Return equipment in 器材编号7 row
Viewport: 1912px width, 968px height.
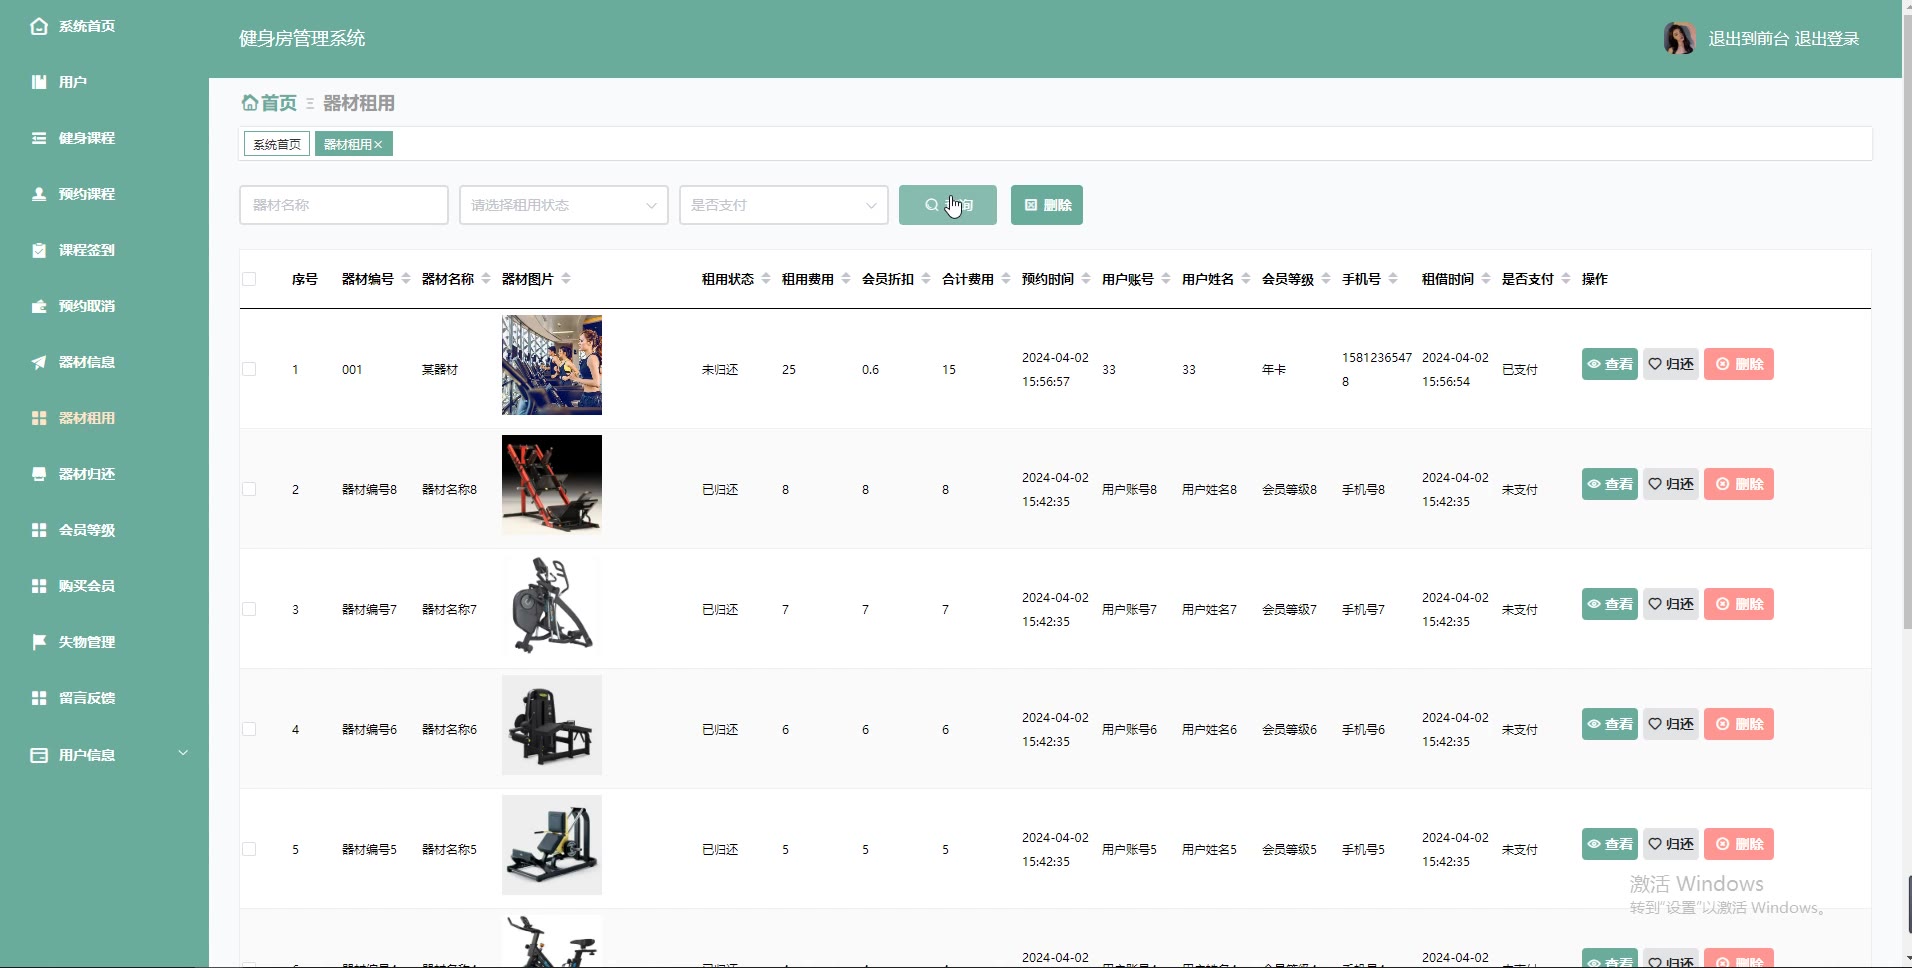pyautogui.click(x=1671, y=604)
